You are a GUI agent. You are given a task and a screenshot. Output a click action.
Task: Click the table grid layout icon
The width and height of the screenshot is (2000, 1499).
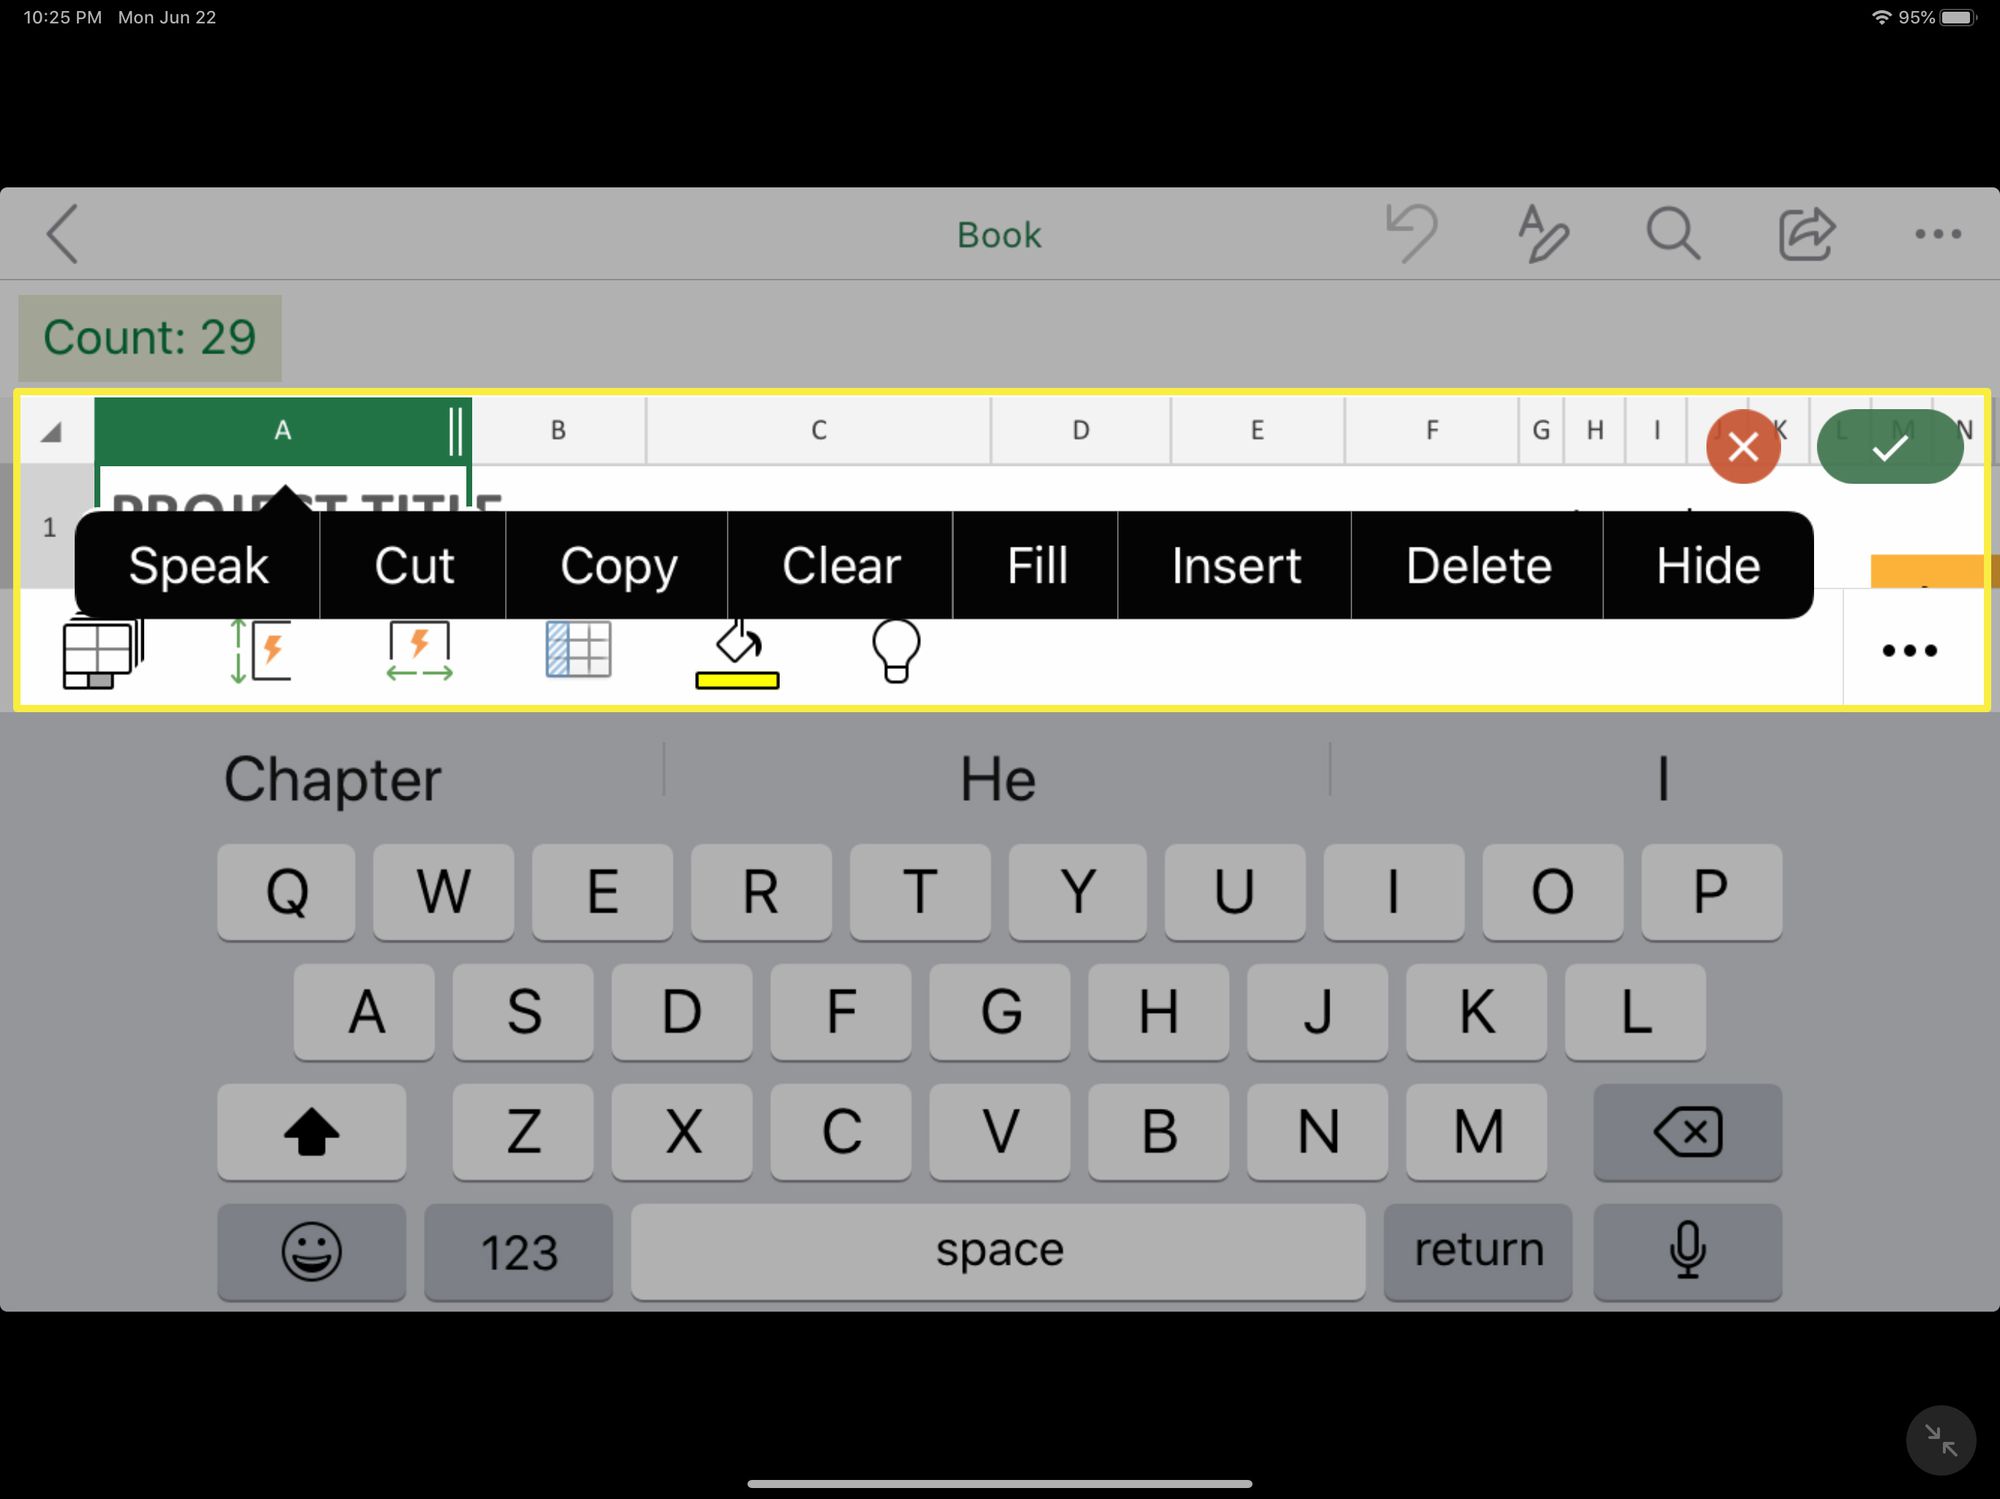(575, 647)
